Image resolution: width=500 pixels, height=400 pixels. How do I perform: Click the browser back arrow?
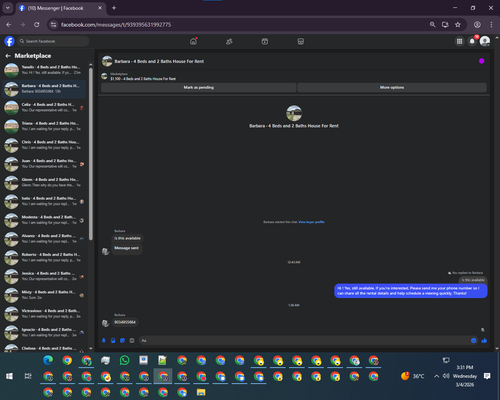[9, 25]
